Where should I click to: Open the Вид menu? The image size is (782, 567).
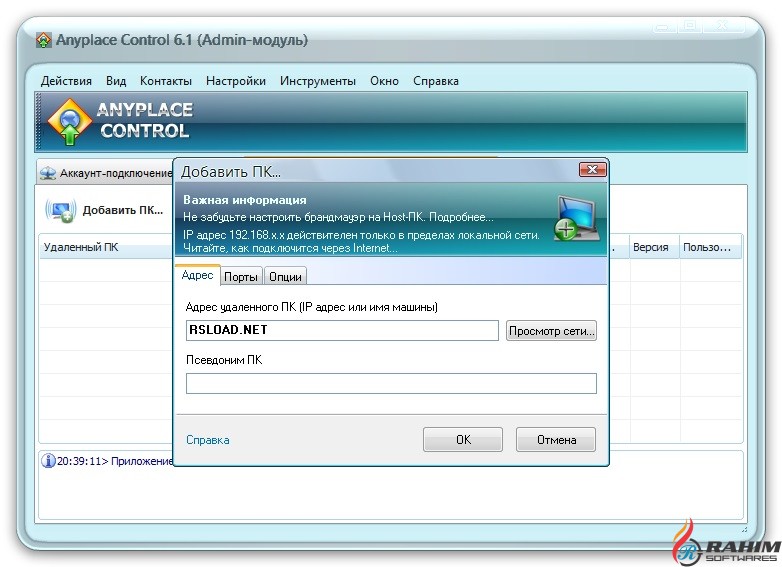click(x=116, y=81)
